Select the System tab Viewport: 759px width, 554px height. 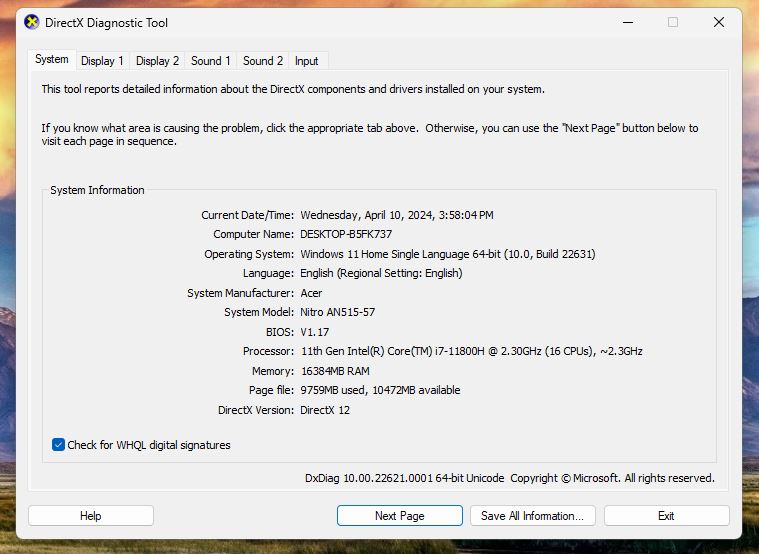click(52, 60)
